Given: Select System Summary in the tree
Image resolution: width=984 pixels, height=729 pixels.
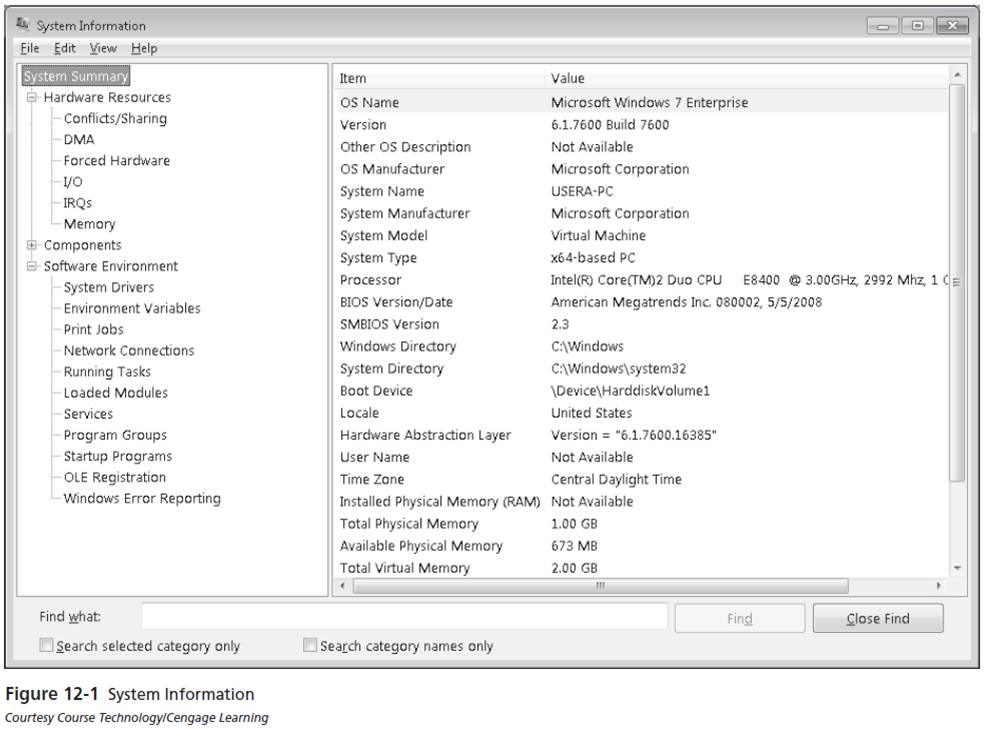Looking at the screenshot, I should (75, 76).
